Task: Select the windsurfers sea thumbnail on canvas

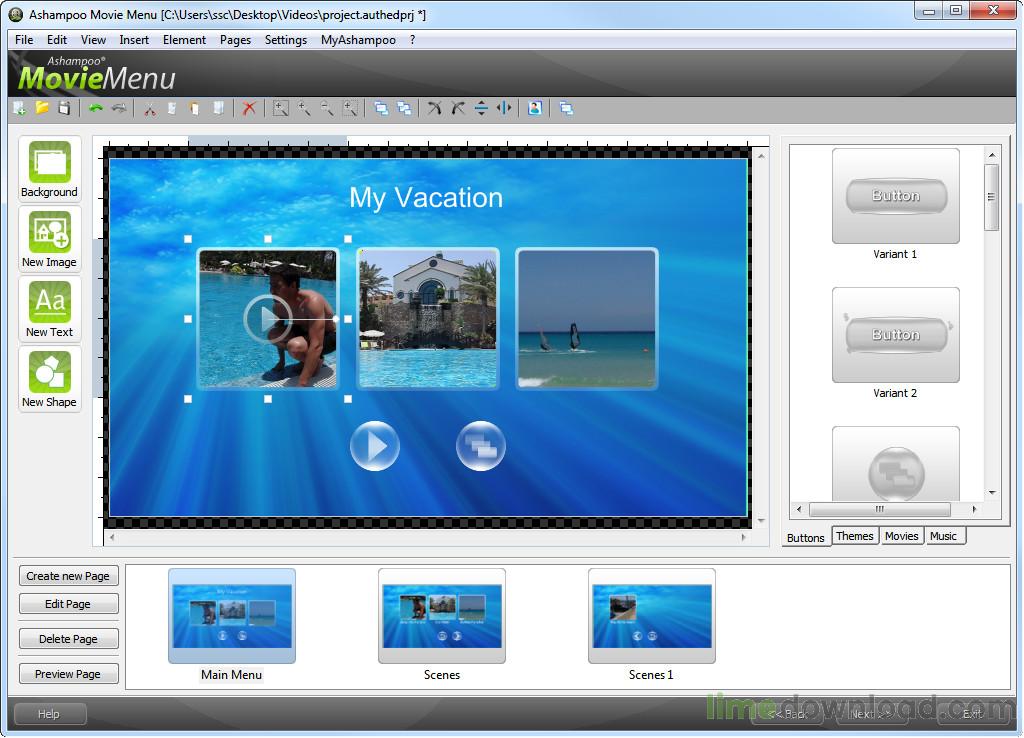Action: [x=586, y=319]
